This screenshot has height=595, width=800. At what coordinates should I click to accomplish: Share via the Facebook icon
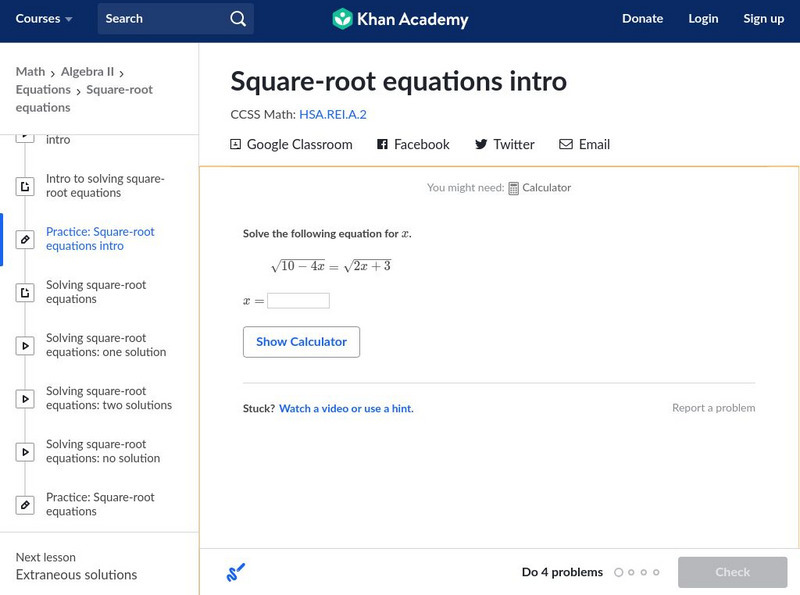coord(381,144)
